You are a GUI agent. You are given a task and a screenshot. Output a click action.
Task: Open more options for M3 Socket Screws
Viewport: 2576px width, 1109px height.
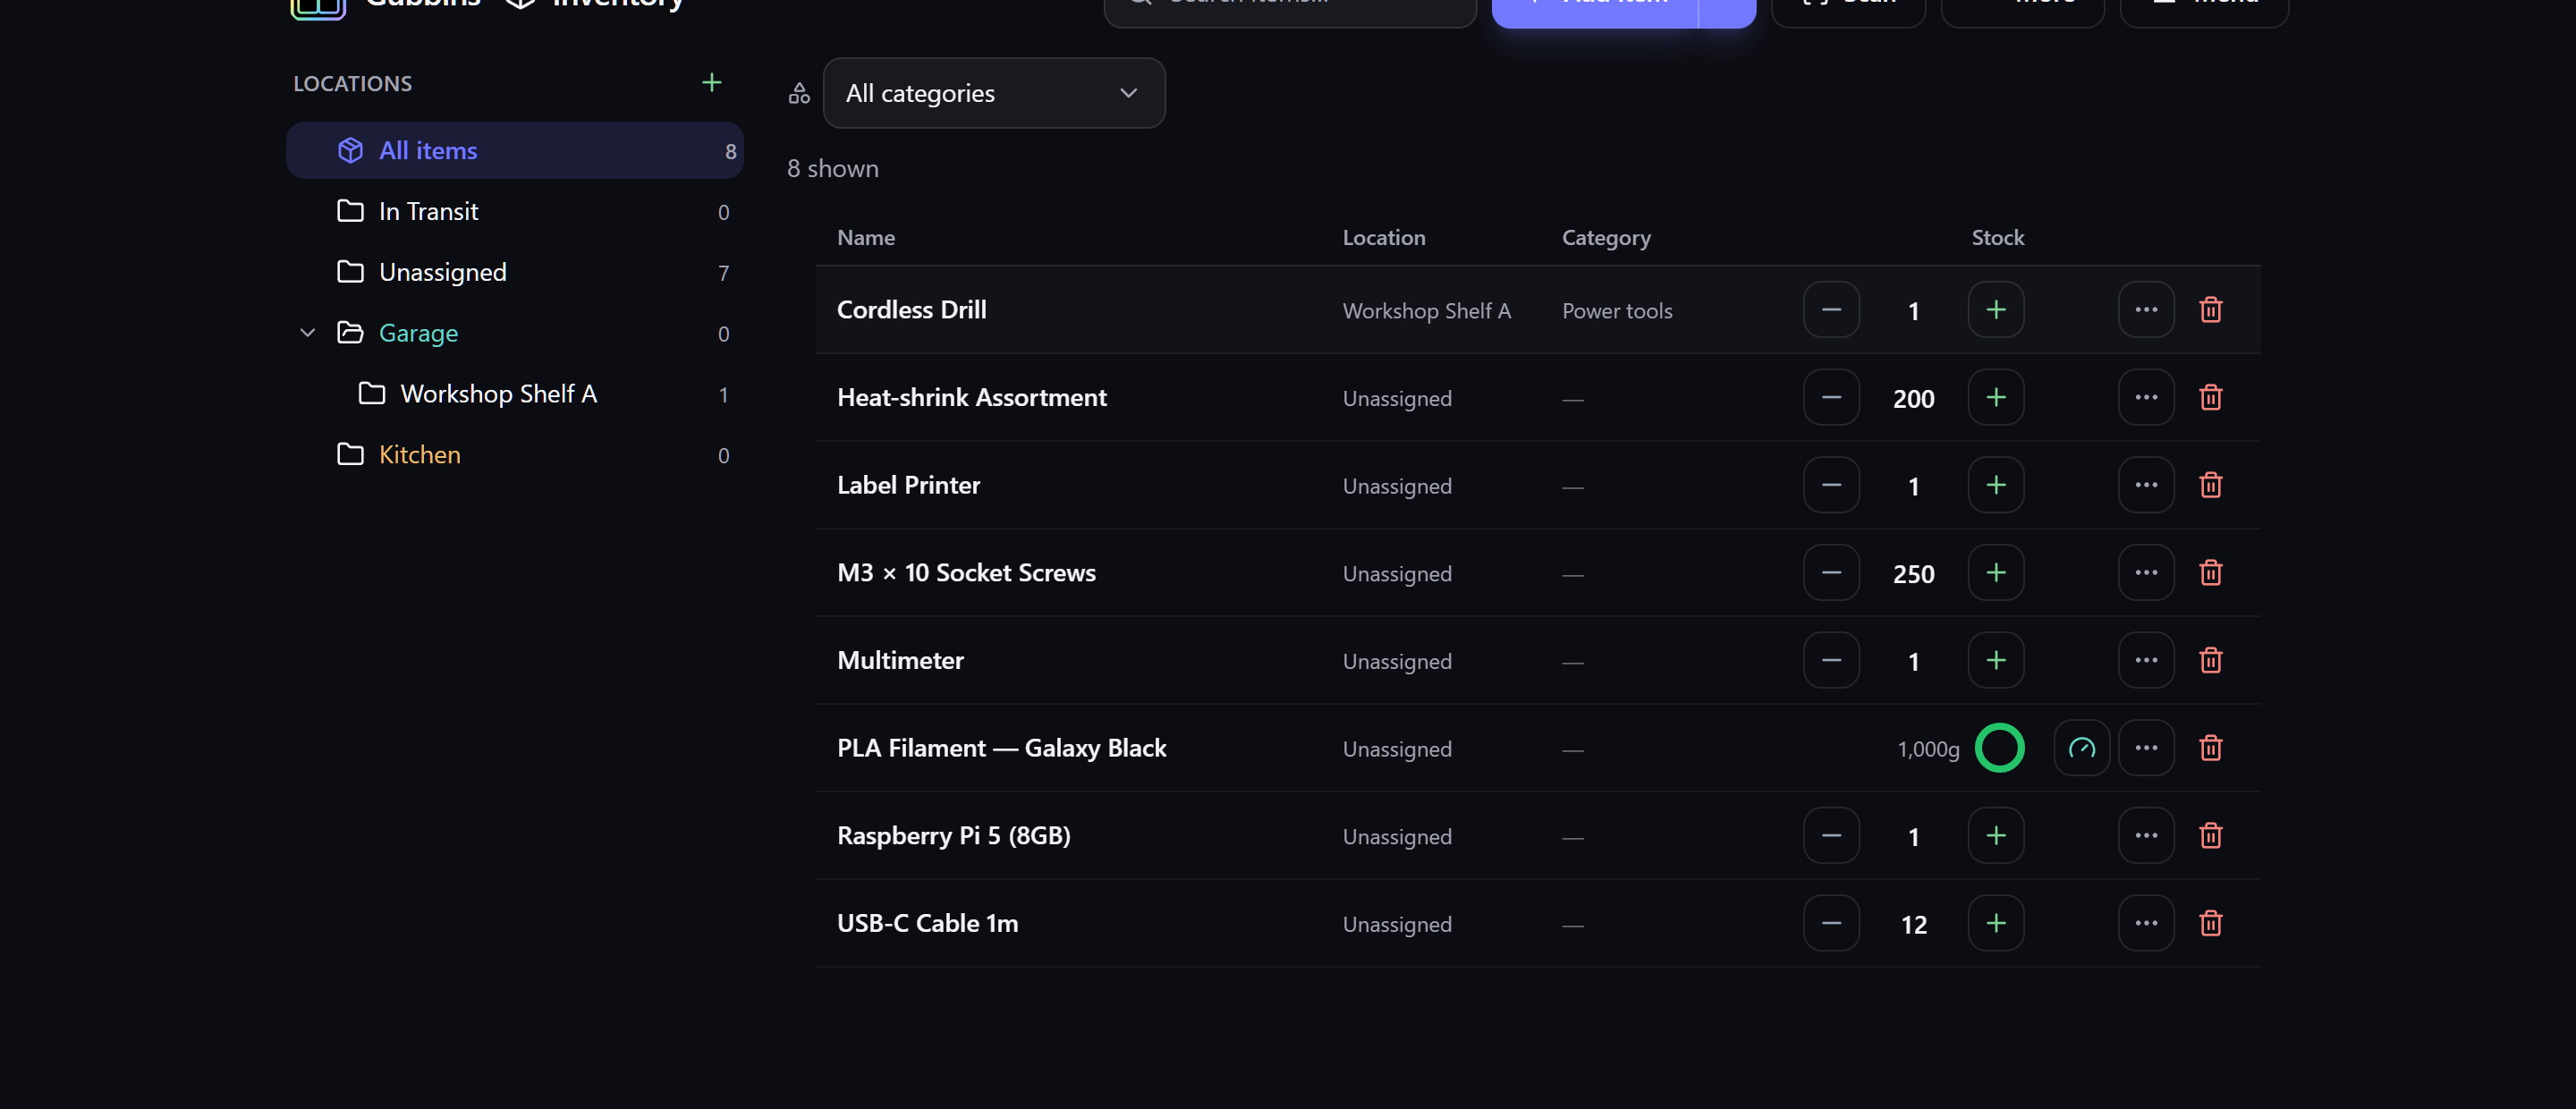click(2145, 573)
